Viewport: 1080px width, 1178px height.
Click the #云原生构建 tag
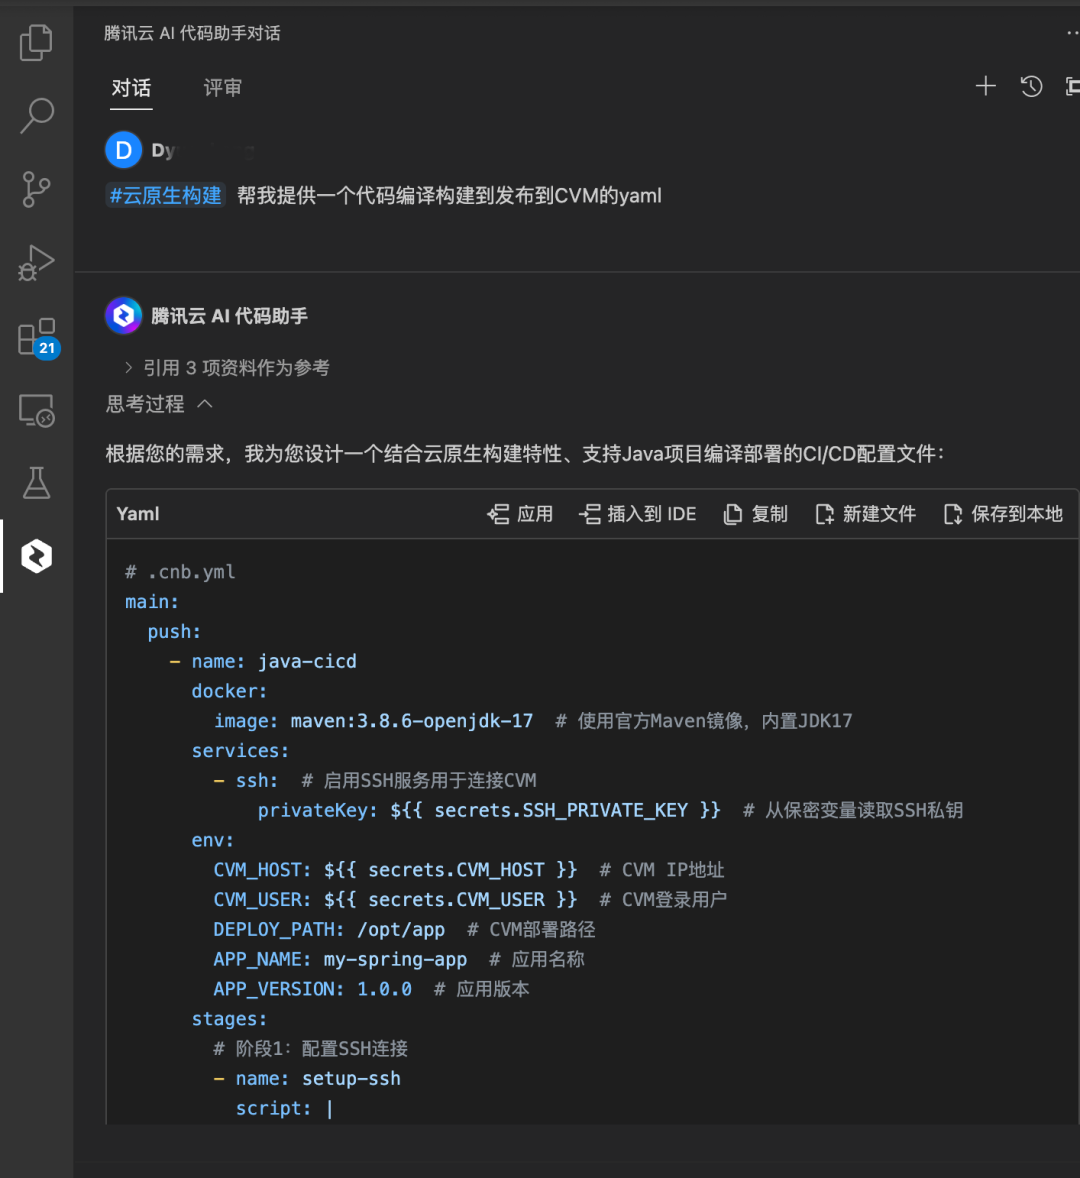(165, 195)
